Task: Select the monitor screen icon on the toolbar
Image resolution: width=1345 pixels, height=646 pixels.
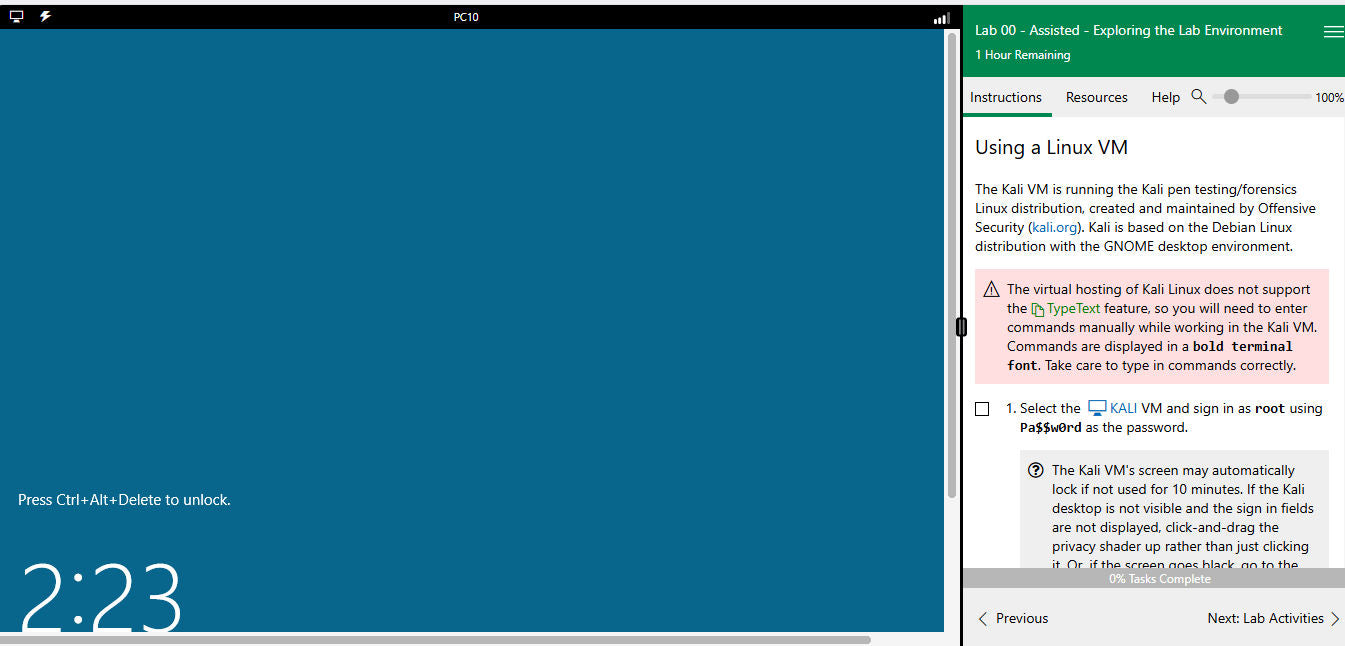Action: point(15,15)
